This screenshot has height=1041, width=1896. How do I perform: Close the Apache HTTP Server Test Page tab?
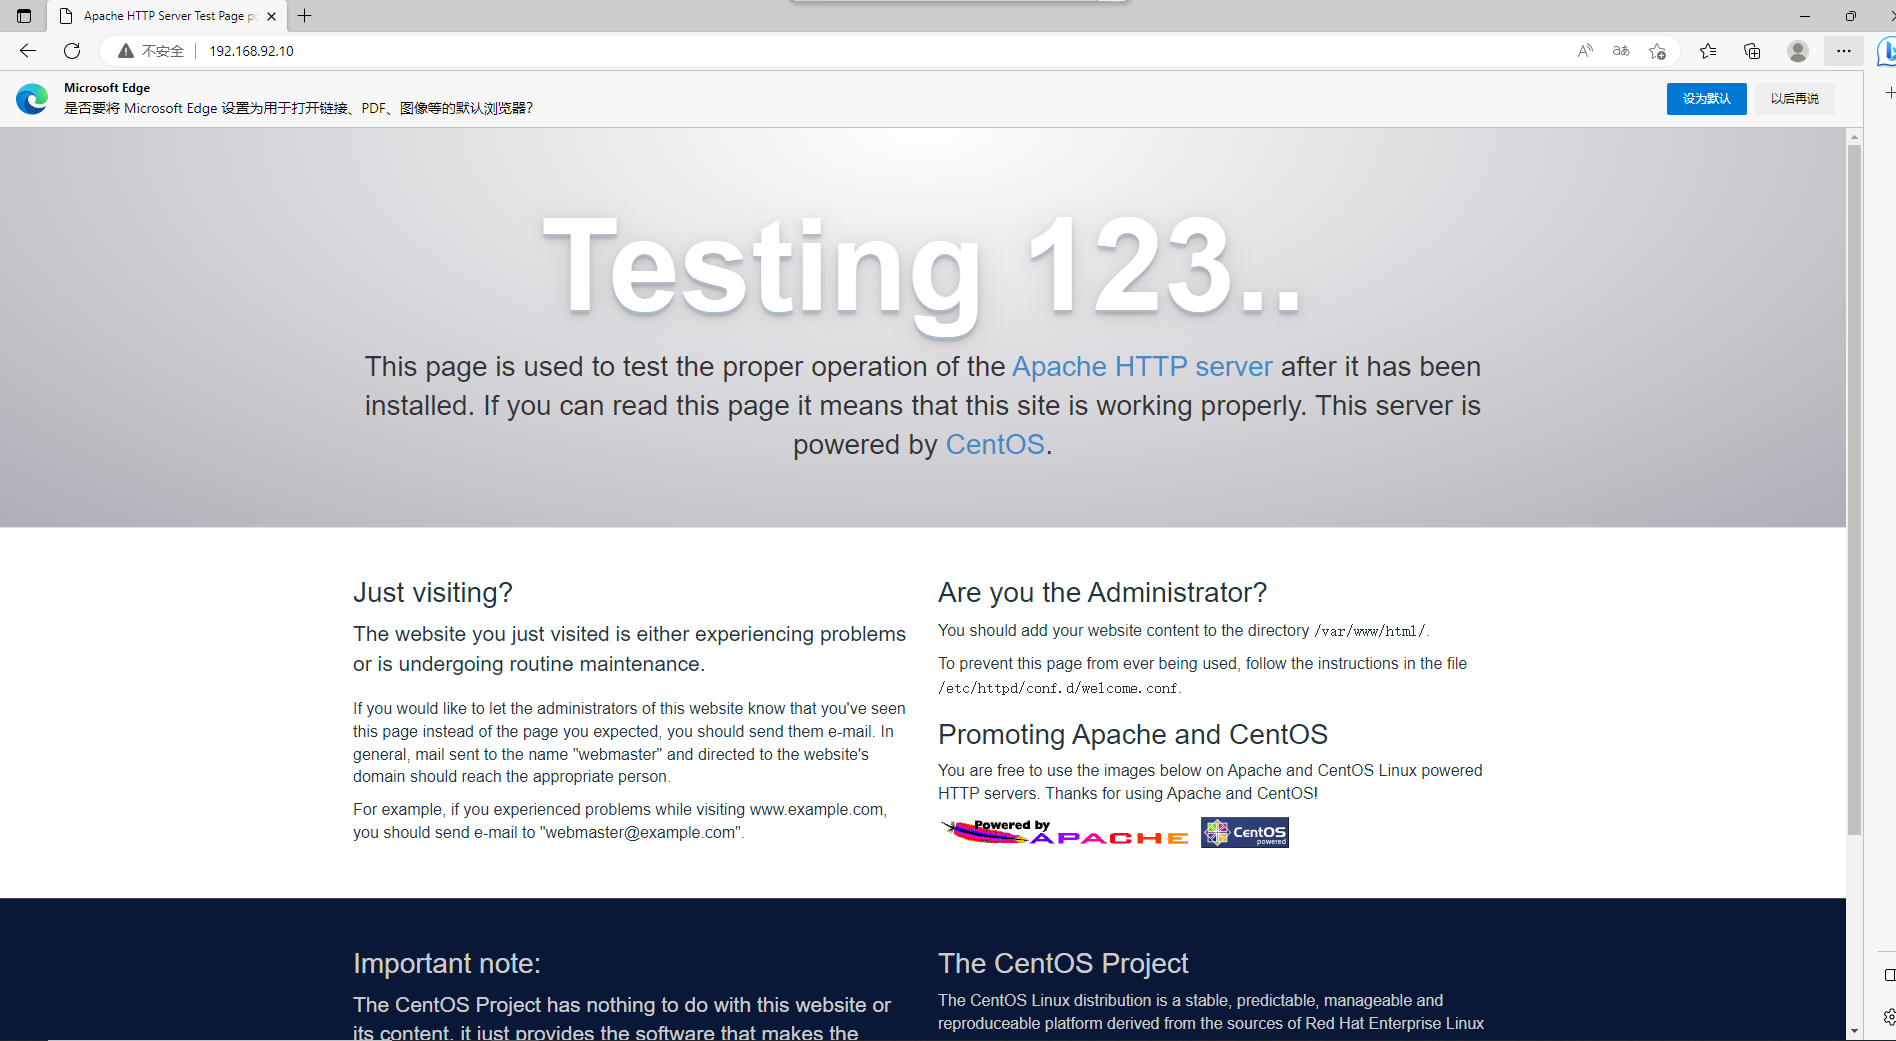pyautogui.click(x=271, y=16)
